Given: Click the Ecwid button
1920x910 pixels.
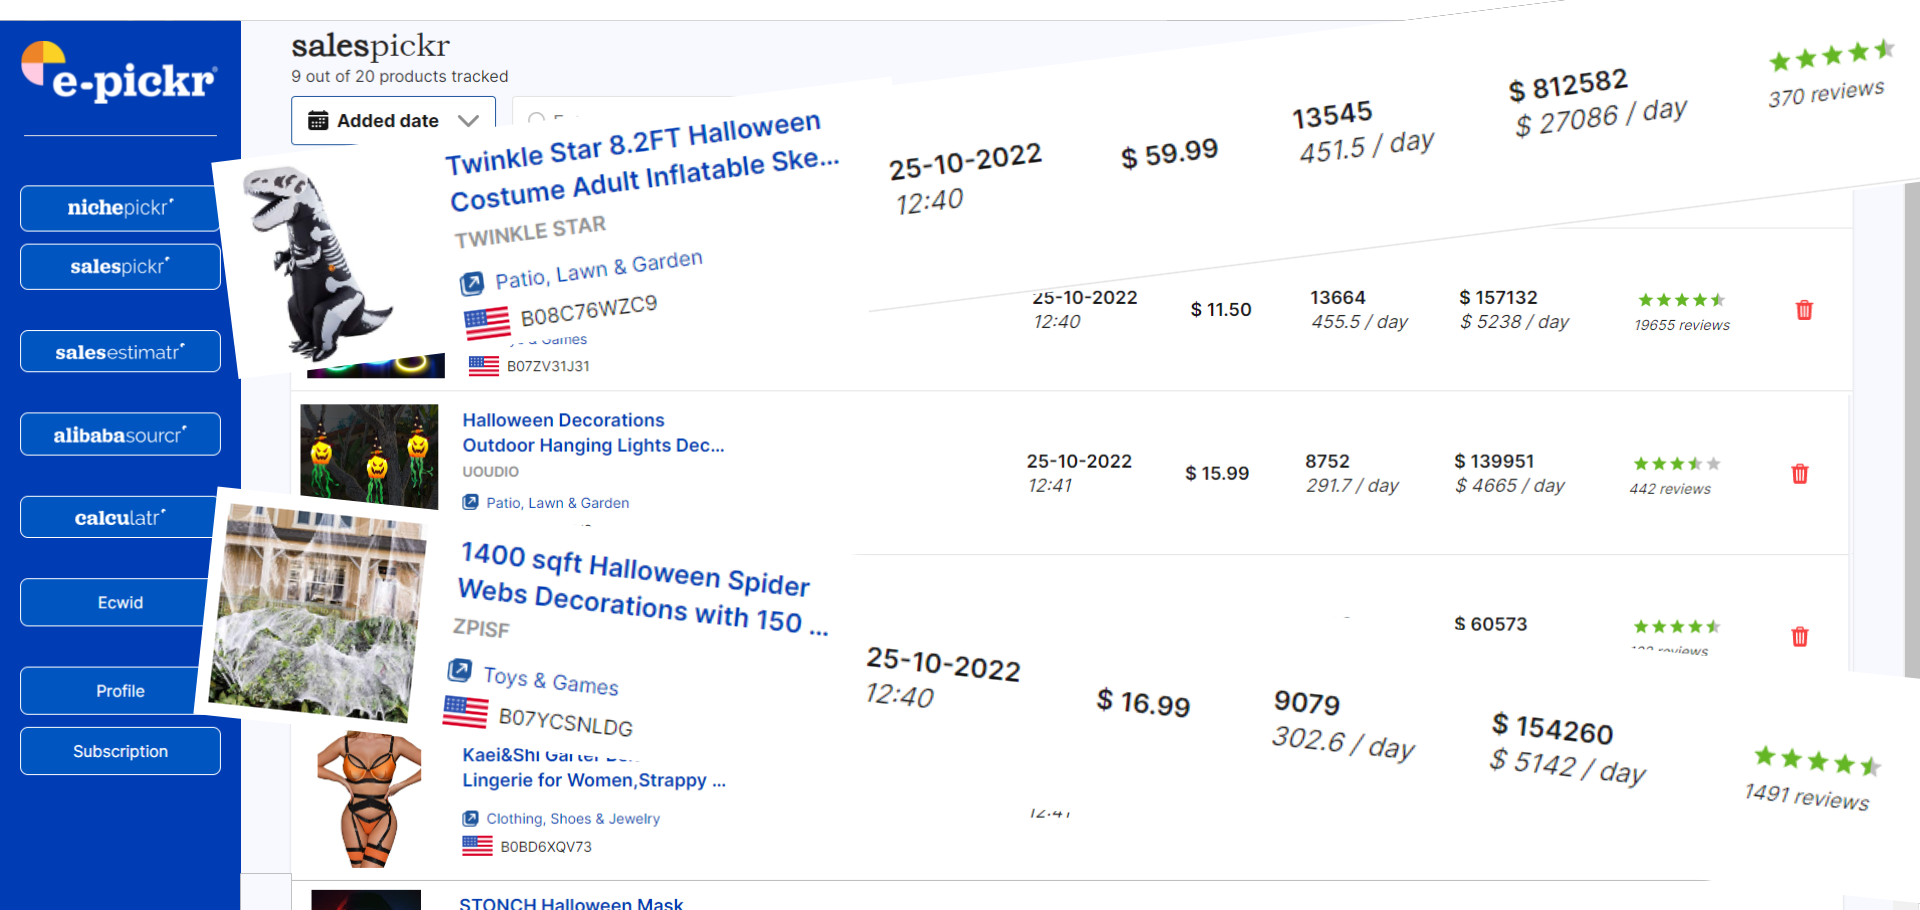Looking at the screenshot, I should pyautogui.click(x=120, y=603).
